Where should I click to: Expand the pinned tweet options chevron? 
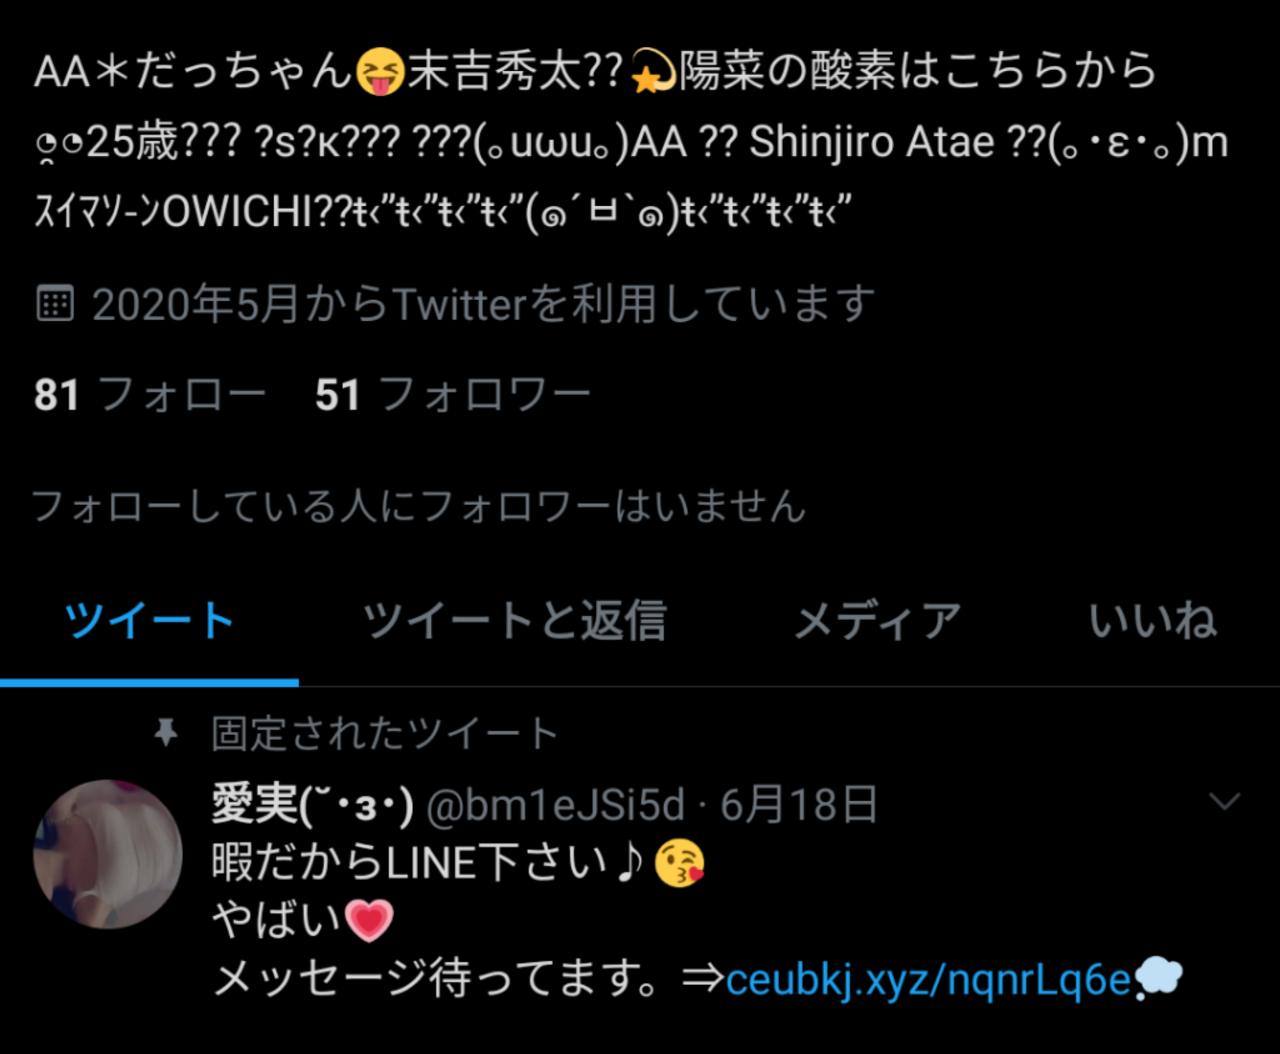pyautogui.click(x=1225, y=801)
